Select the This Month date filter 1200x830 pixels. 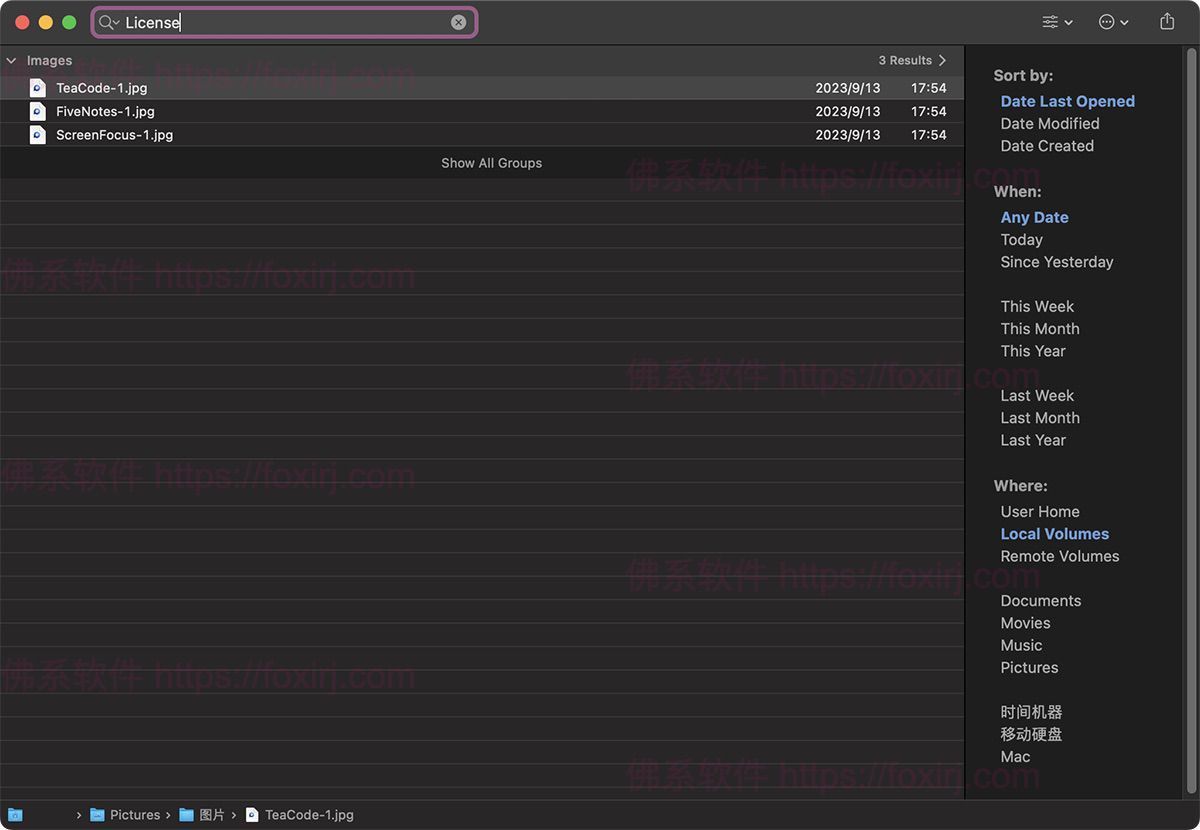pos(1039,329)
